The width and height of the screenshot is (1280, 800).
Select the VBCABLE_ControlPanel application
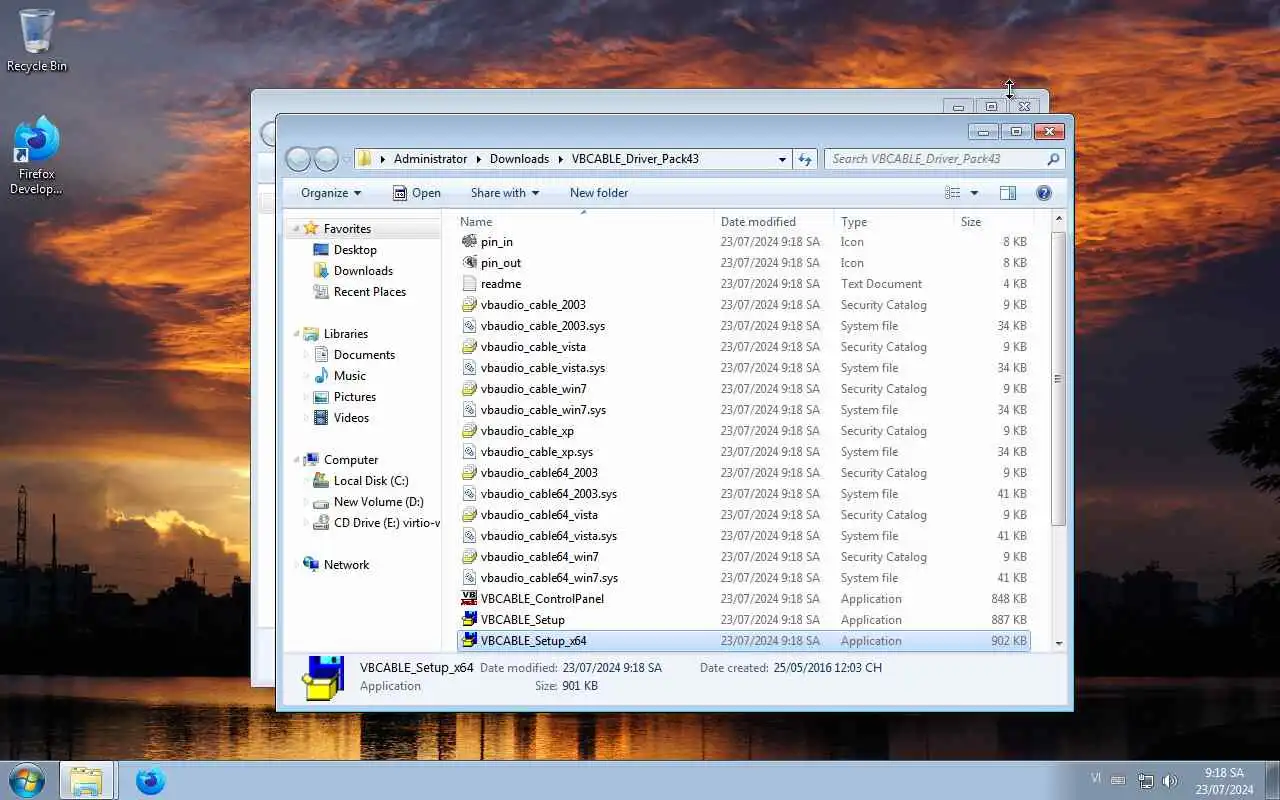743,599
